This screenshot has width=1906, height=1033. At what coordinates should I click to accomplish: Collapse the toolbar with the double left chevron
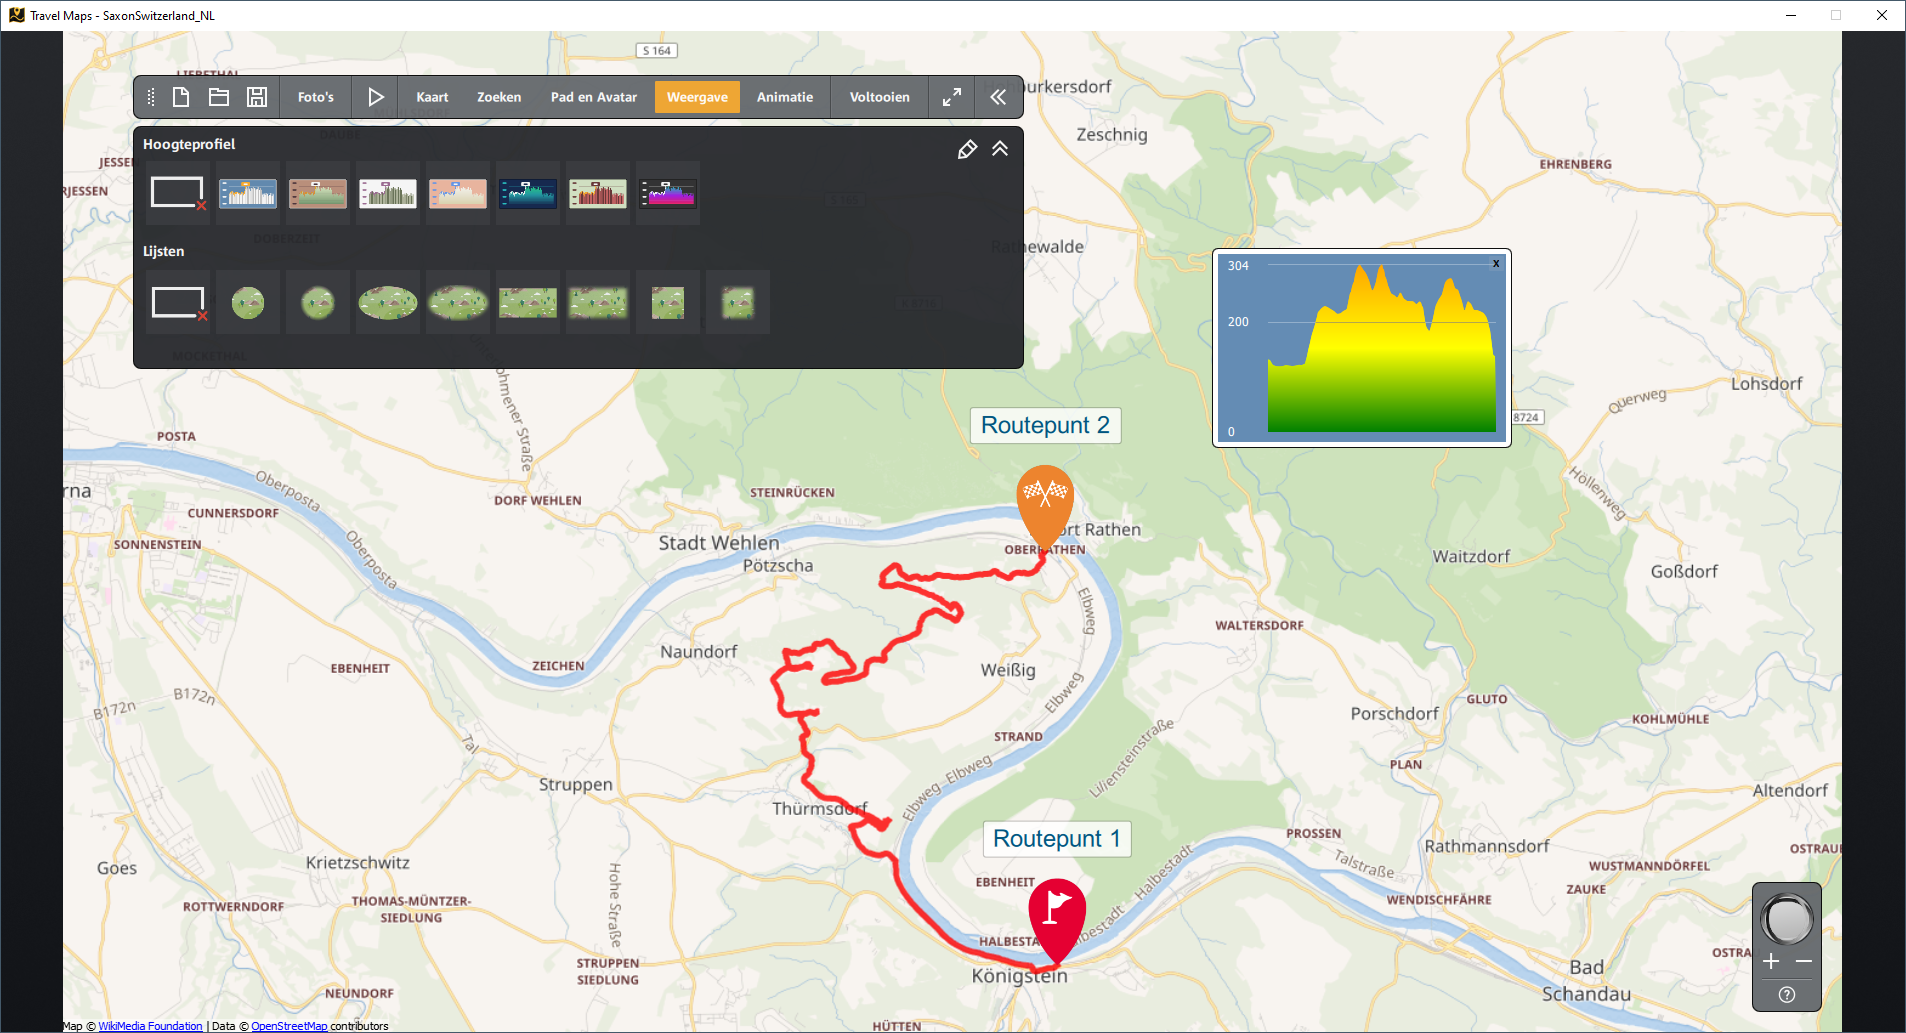tap(998, 97)
